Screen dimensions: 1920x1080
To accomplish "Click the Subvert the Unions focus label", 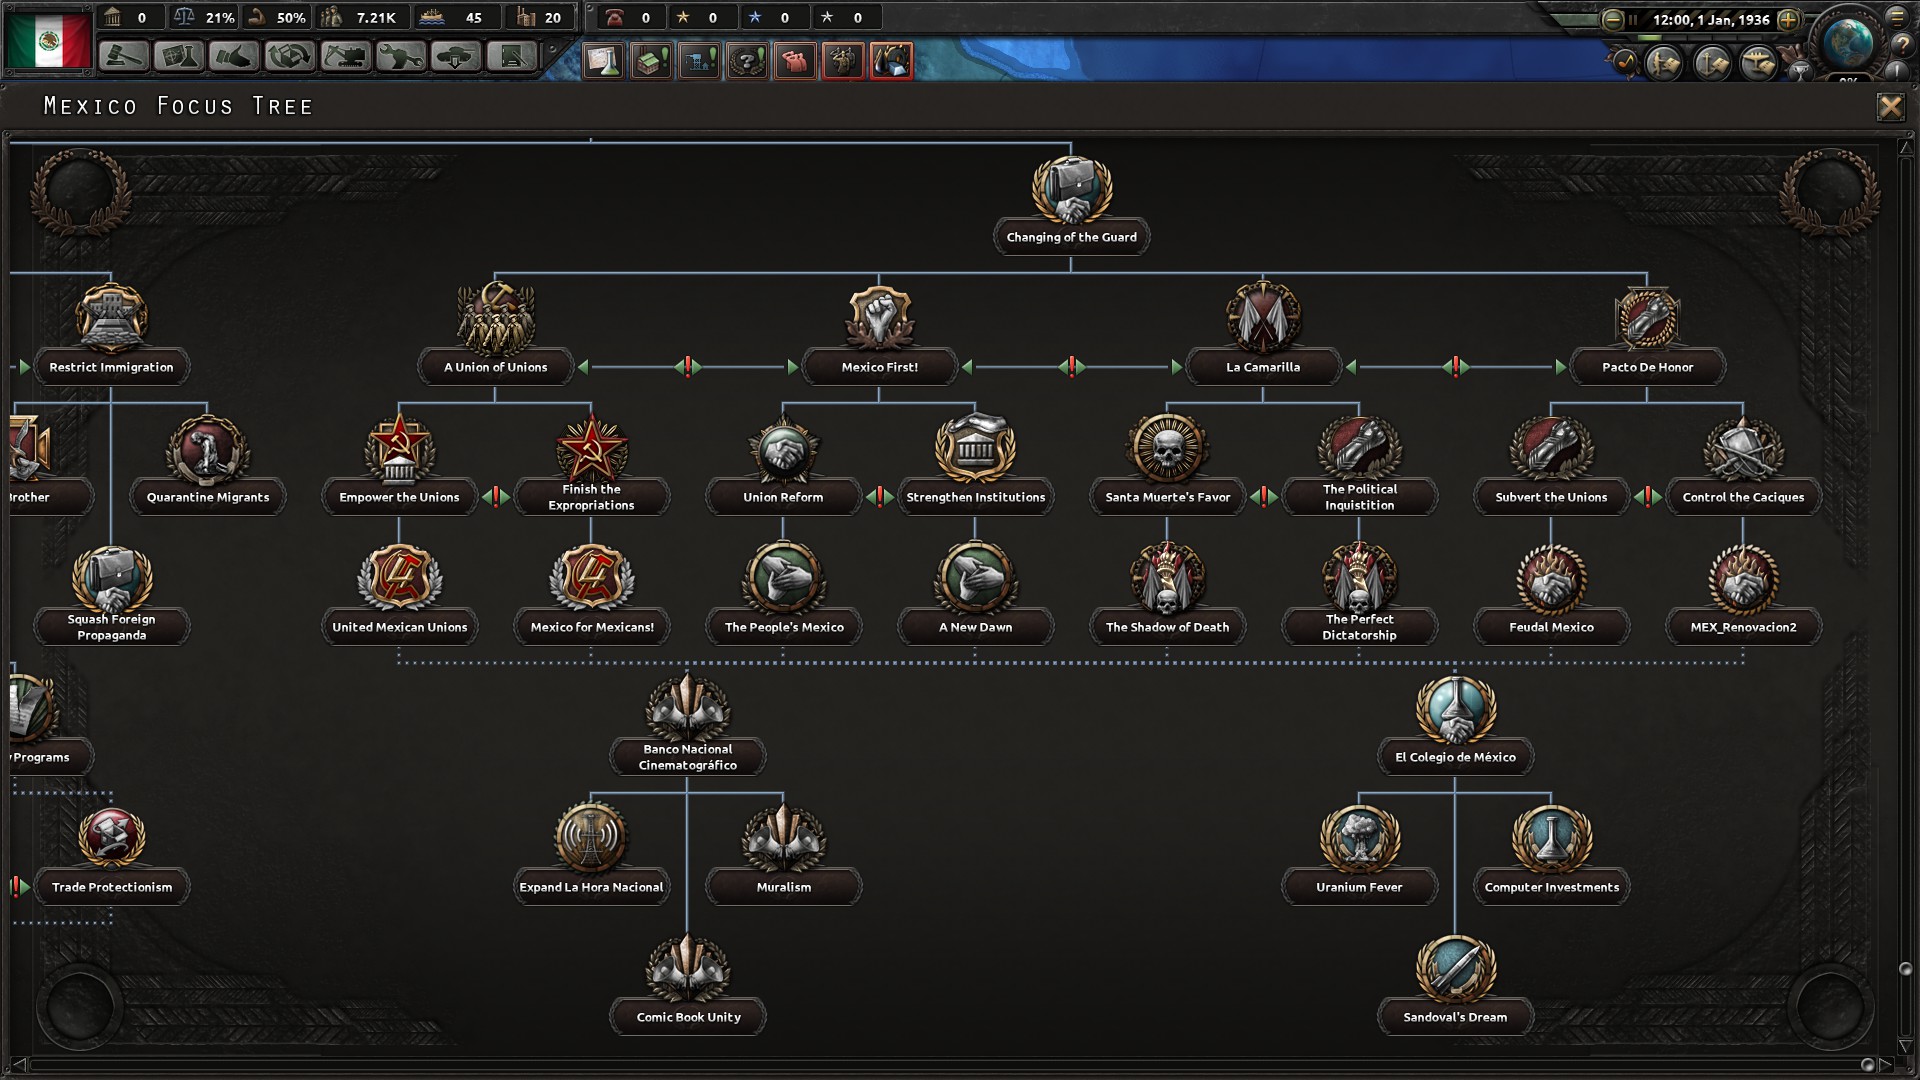I will tap(1551, 497).
